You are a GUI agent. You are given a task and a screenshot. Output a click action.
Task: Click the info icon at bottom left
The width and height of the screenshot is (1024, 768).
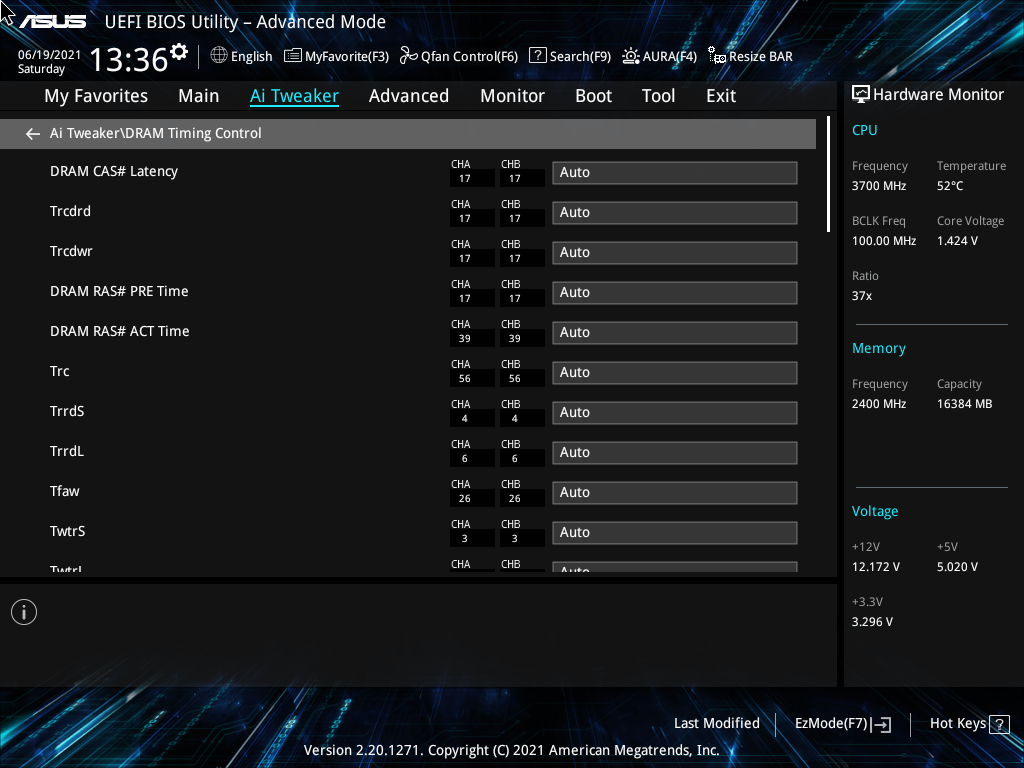23,611
